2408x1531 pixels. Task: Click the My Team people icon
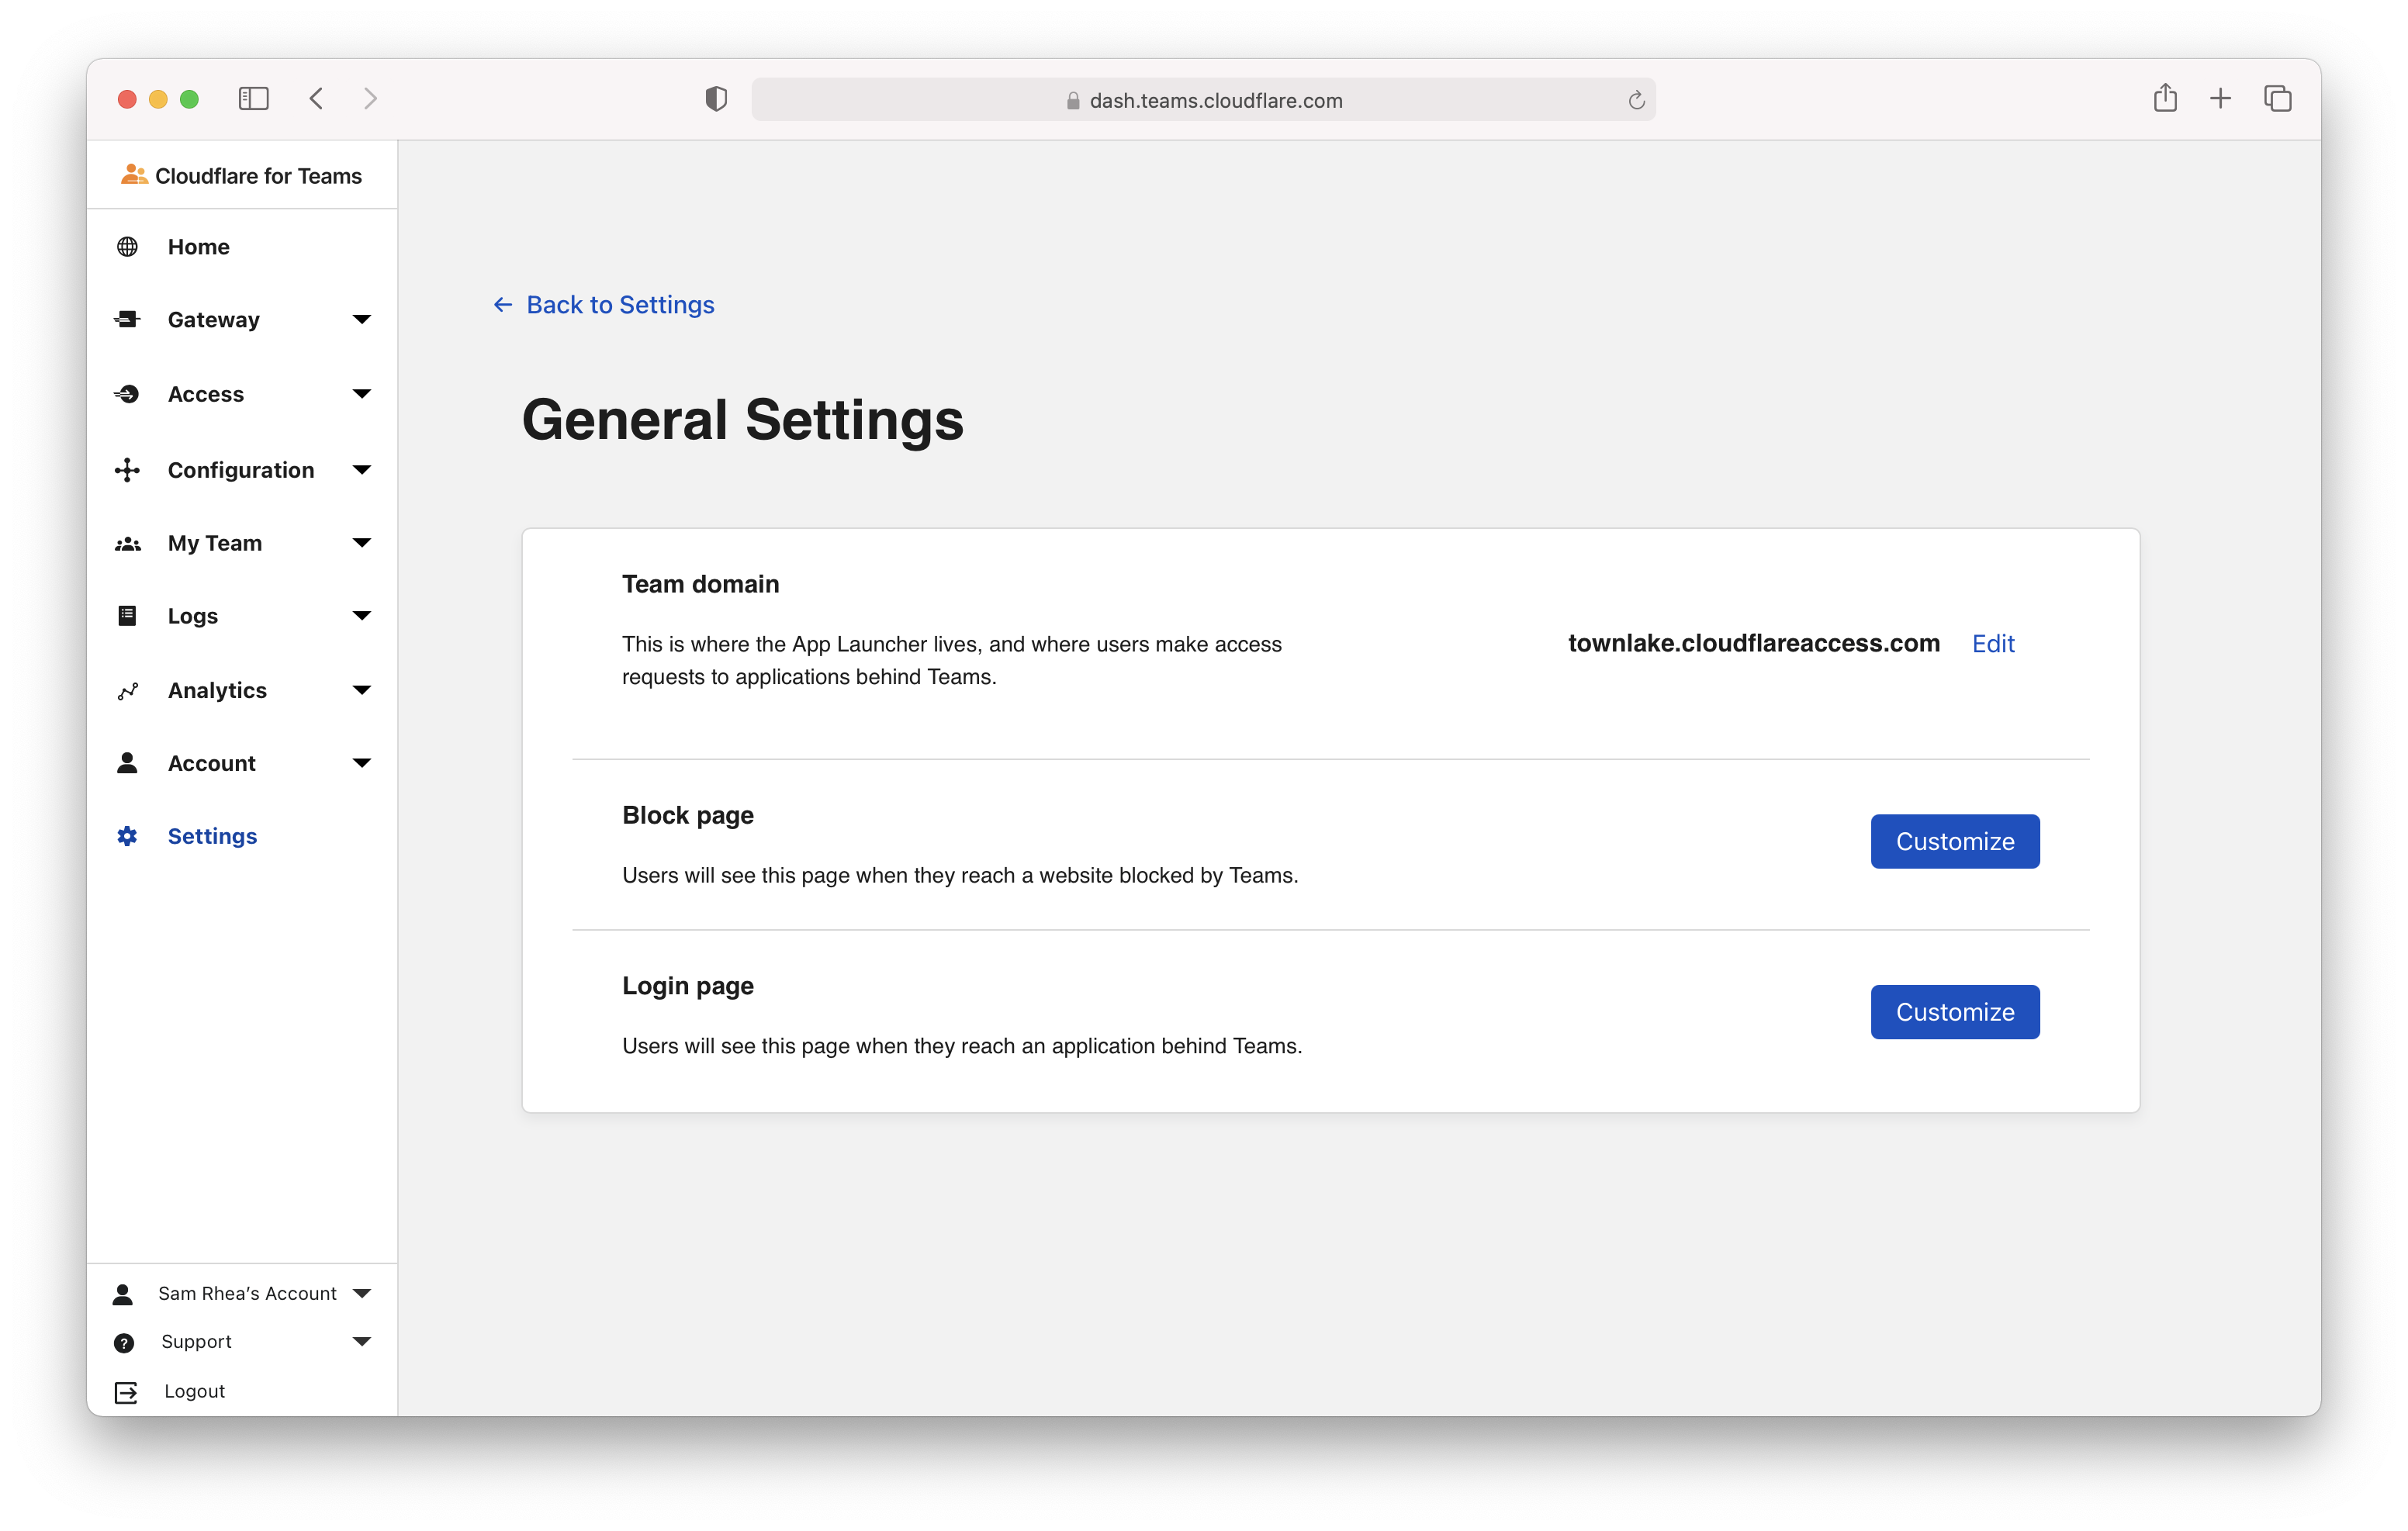pos(128,542)
